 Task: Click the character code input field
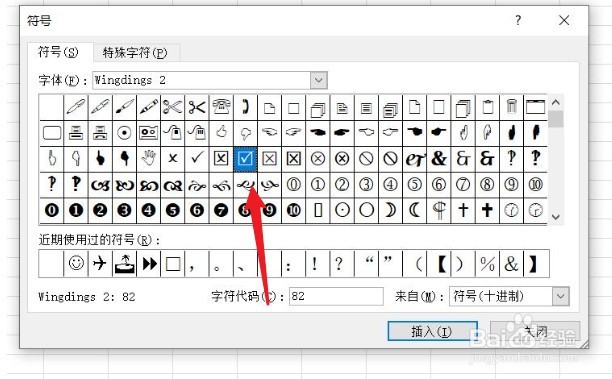coord(336,296)
